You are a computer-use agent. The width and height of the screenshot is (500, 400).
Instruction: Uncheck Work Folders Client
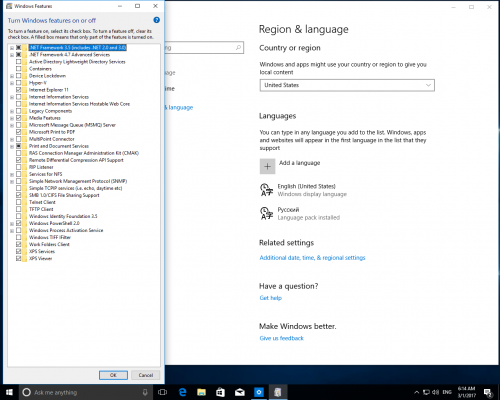coord(19,244)
